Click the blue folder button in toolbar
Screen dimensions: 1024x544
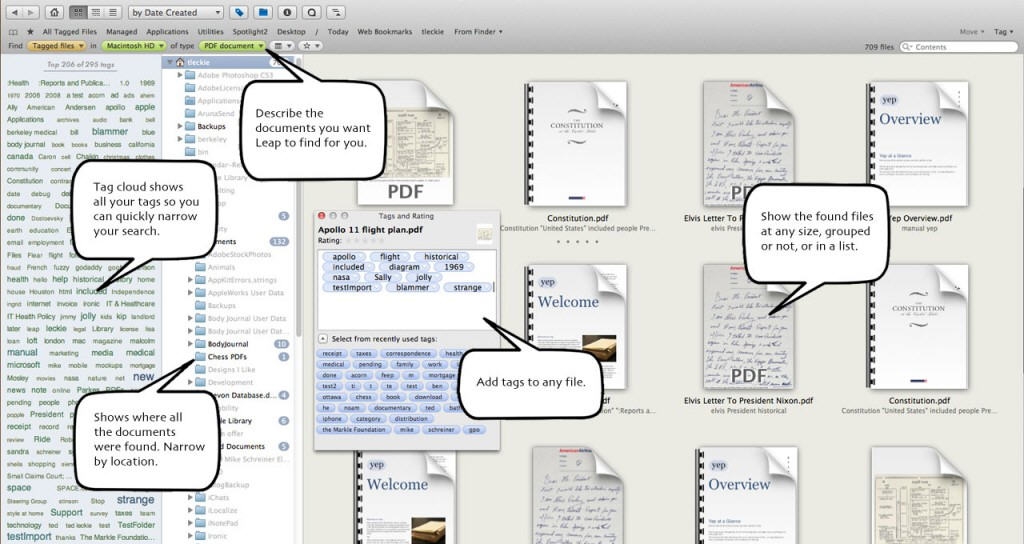[263, 12]
